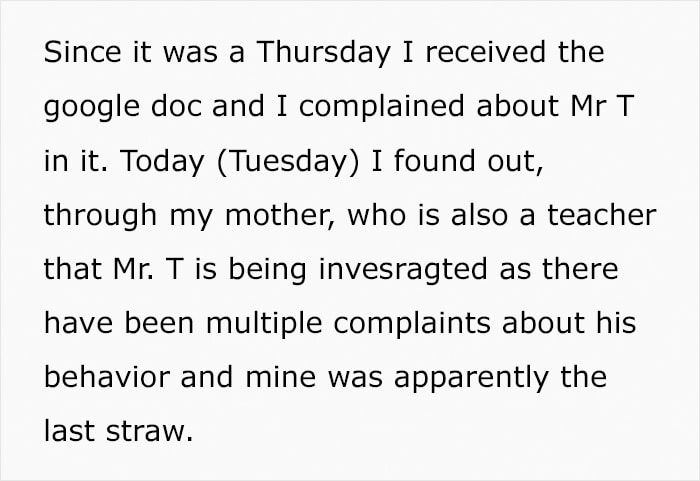This screenshot has height=481, width=700.
Task: Click the word "through" in the paragraph
Action: coord(100,217)
